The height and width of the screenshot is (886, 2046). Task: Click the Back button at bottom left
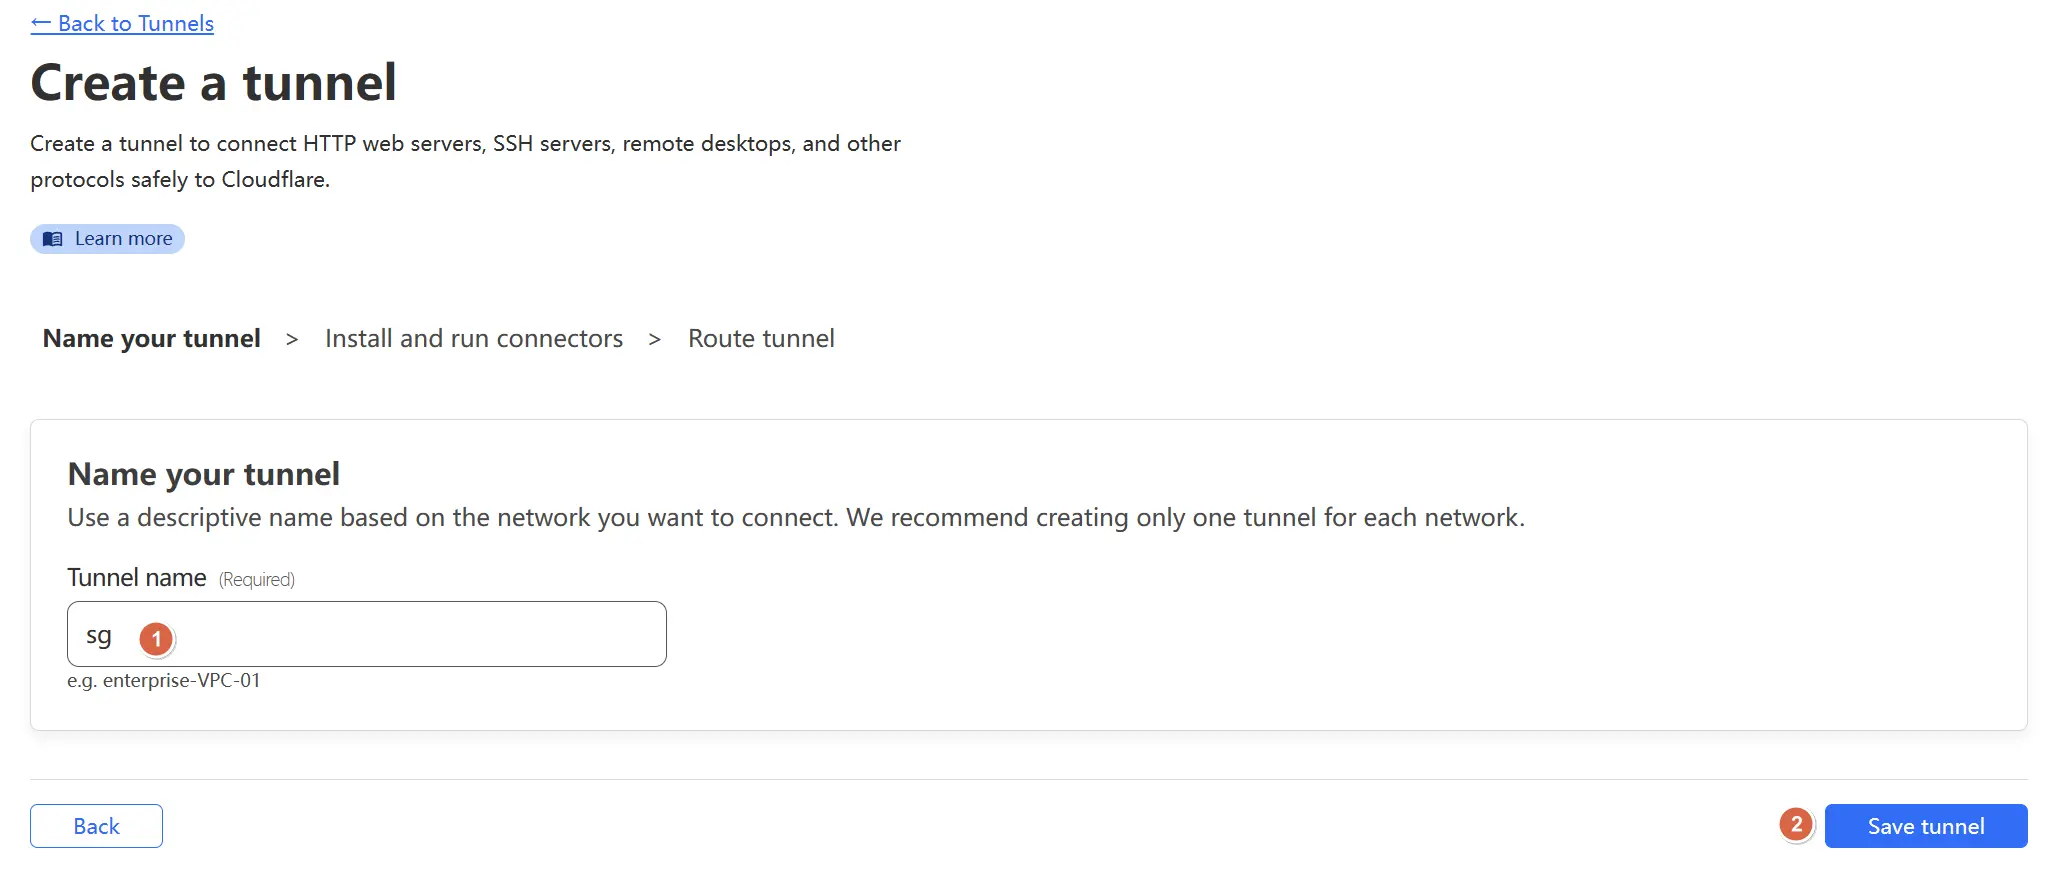click(96, 826)
